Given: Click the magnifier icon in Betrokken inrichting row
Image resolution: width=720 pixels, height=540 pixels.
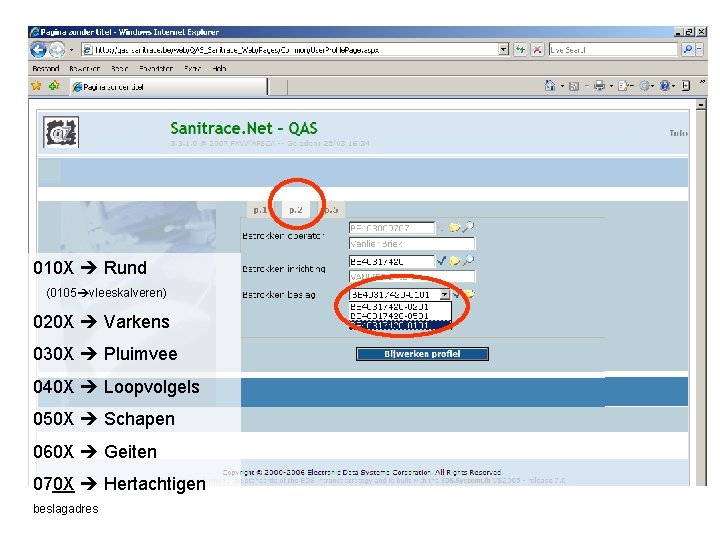Looking at the screenshot, I should pos(468,260).
